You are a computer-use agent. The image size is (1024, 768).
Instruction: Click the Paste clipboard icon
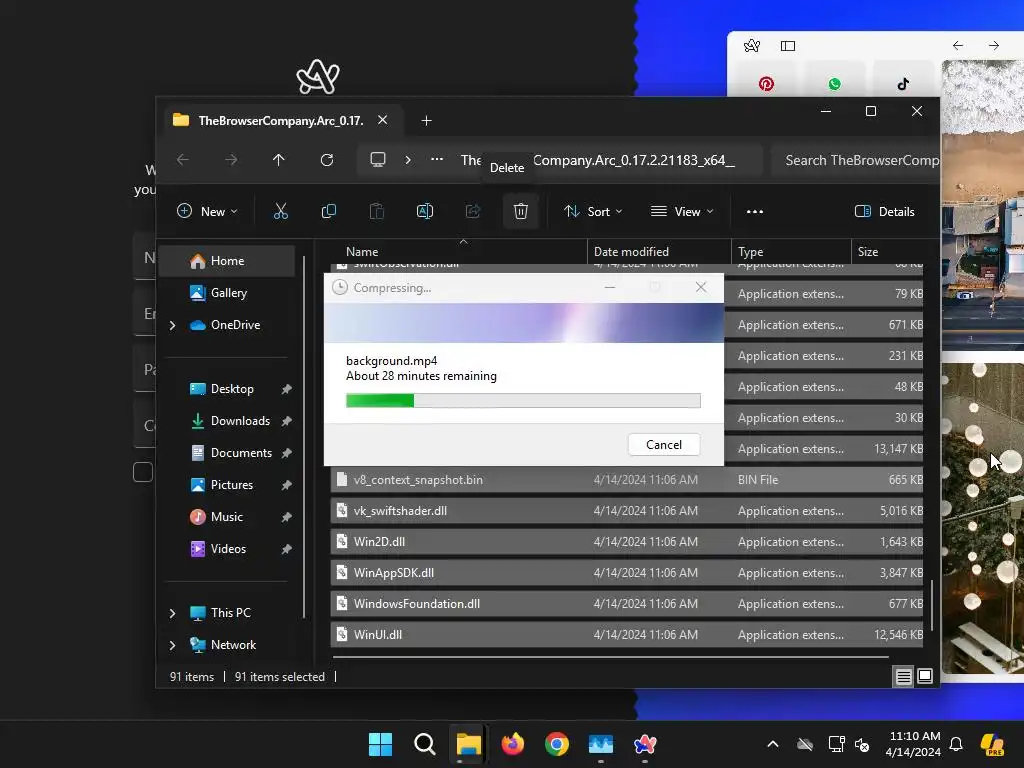pos(377,211)
